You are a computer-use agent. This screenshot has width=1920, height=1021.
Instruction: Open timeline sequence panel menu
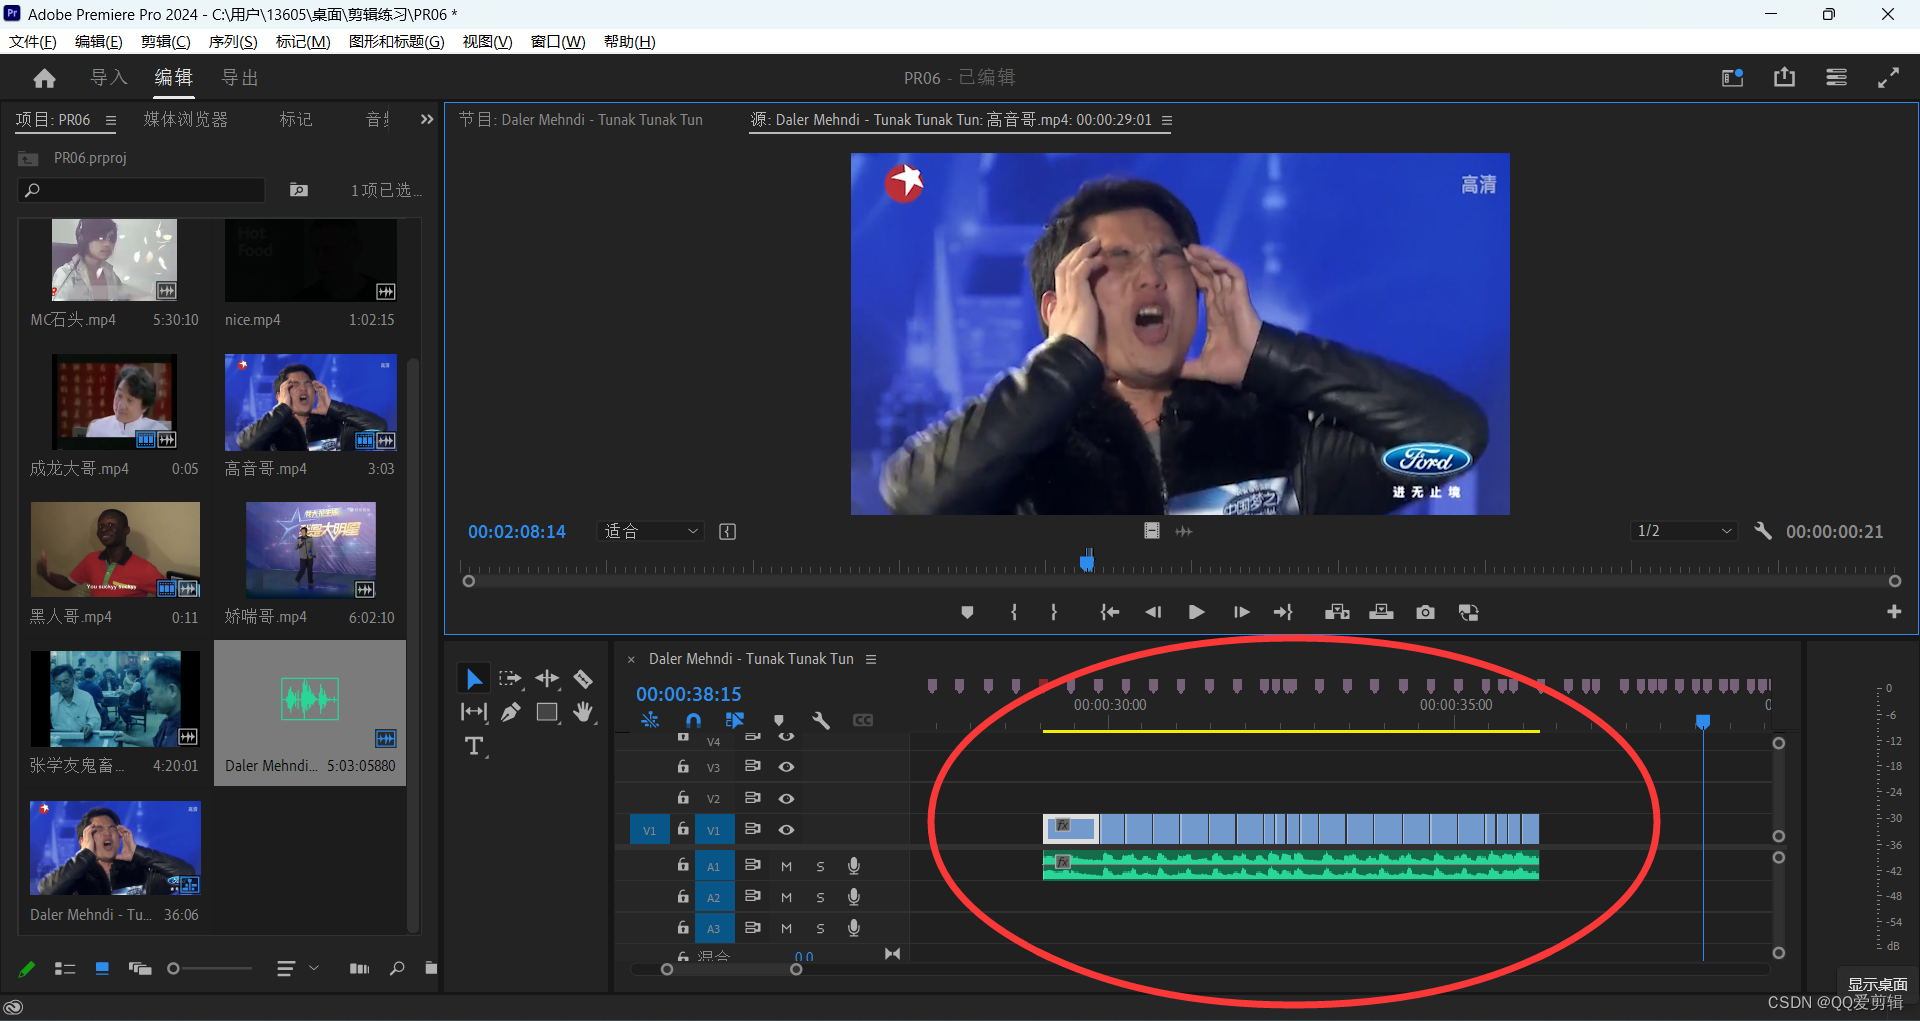[x=871, y=659]
